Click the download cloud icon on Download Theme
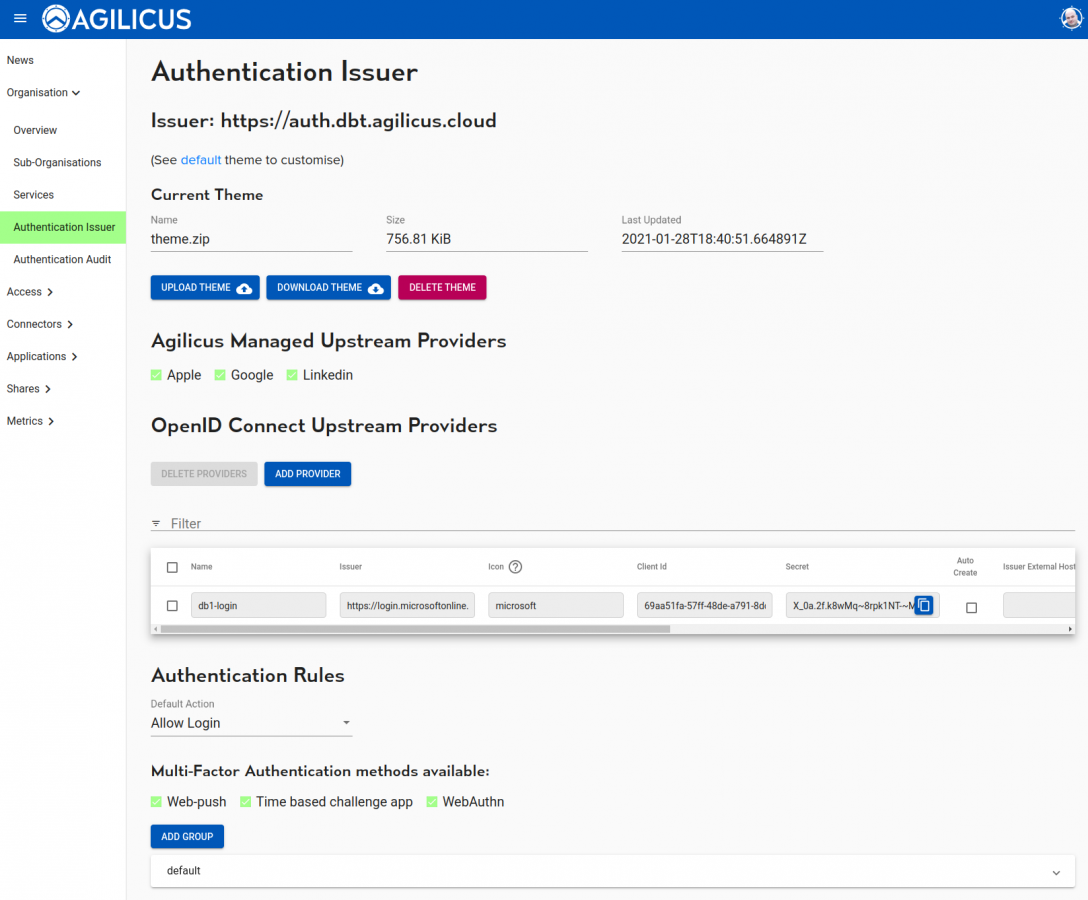This screenshot has width=1088, height=900. (378, 287)
